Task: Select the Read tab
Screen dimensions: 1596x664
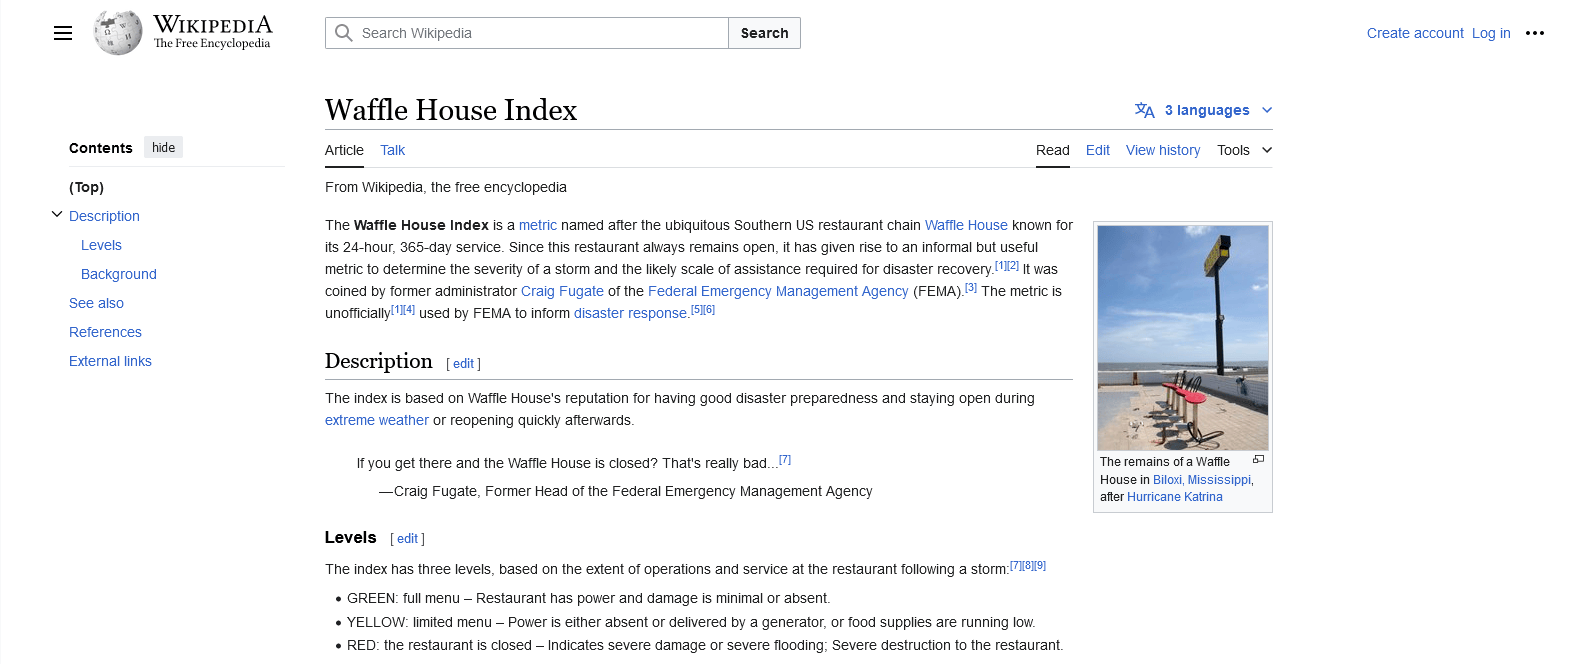Action: (1053, 150)
